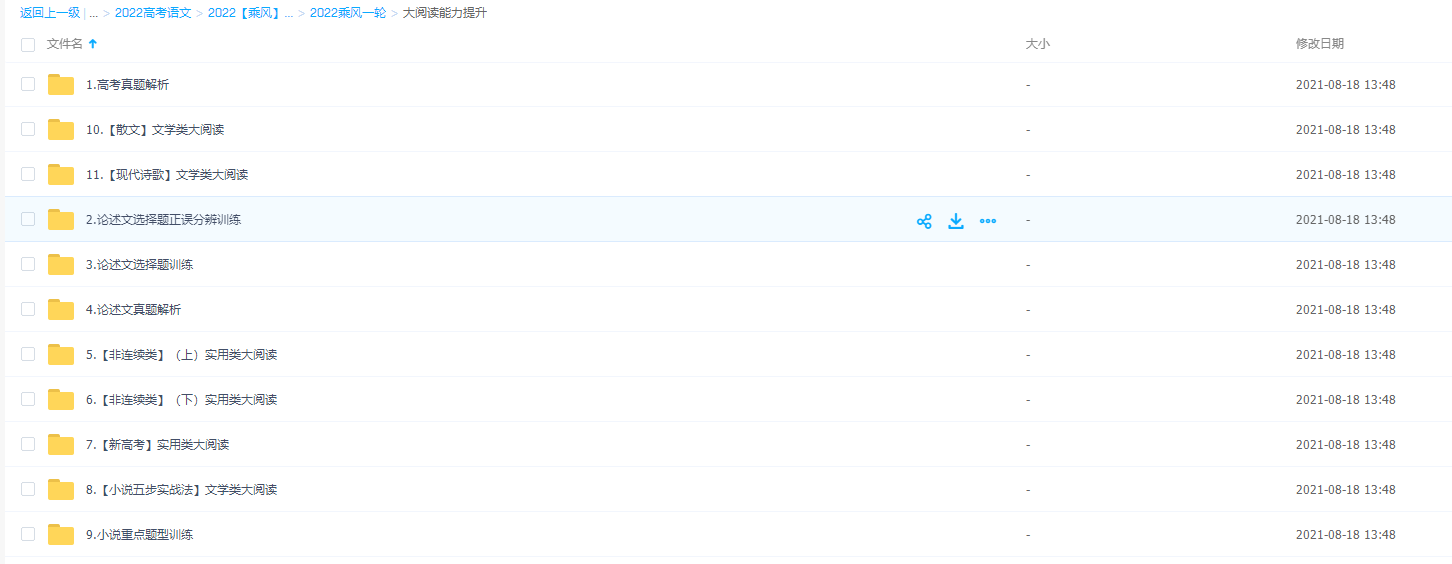Image resolution: width=1452 pixels, height=564 pixels.
Task: Go to 2022高考语文 in the breadcrumb
Action: pyautogui.click(x=153, y=13)
